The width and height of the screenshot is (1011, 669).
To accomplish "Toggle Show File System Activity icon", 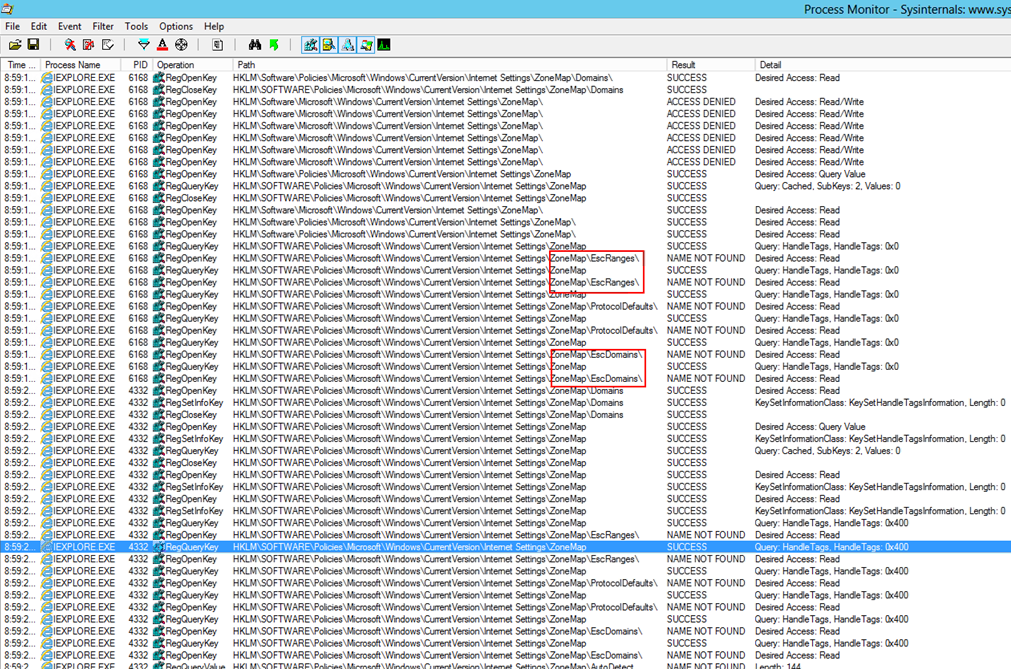I will [329, 44].
